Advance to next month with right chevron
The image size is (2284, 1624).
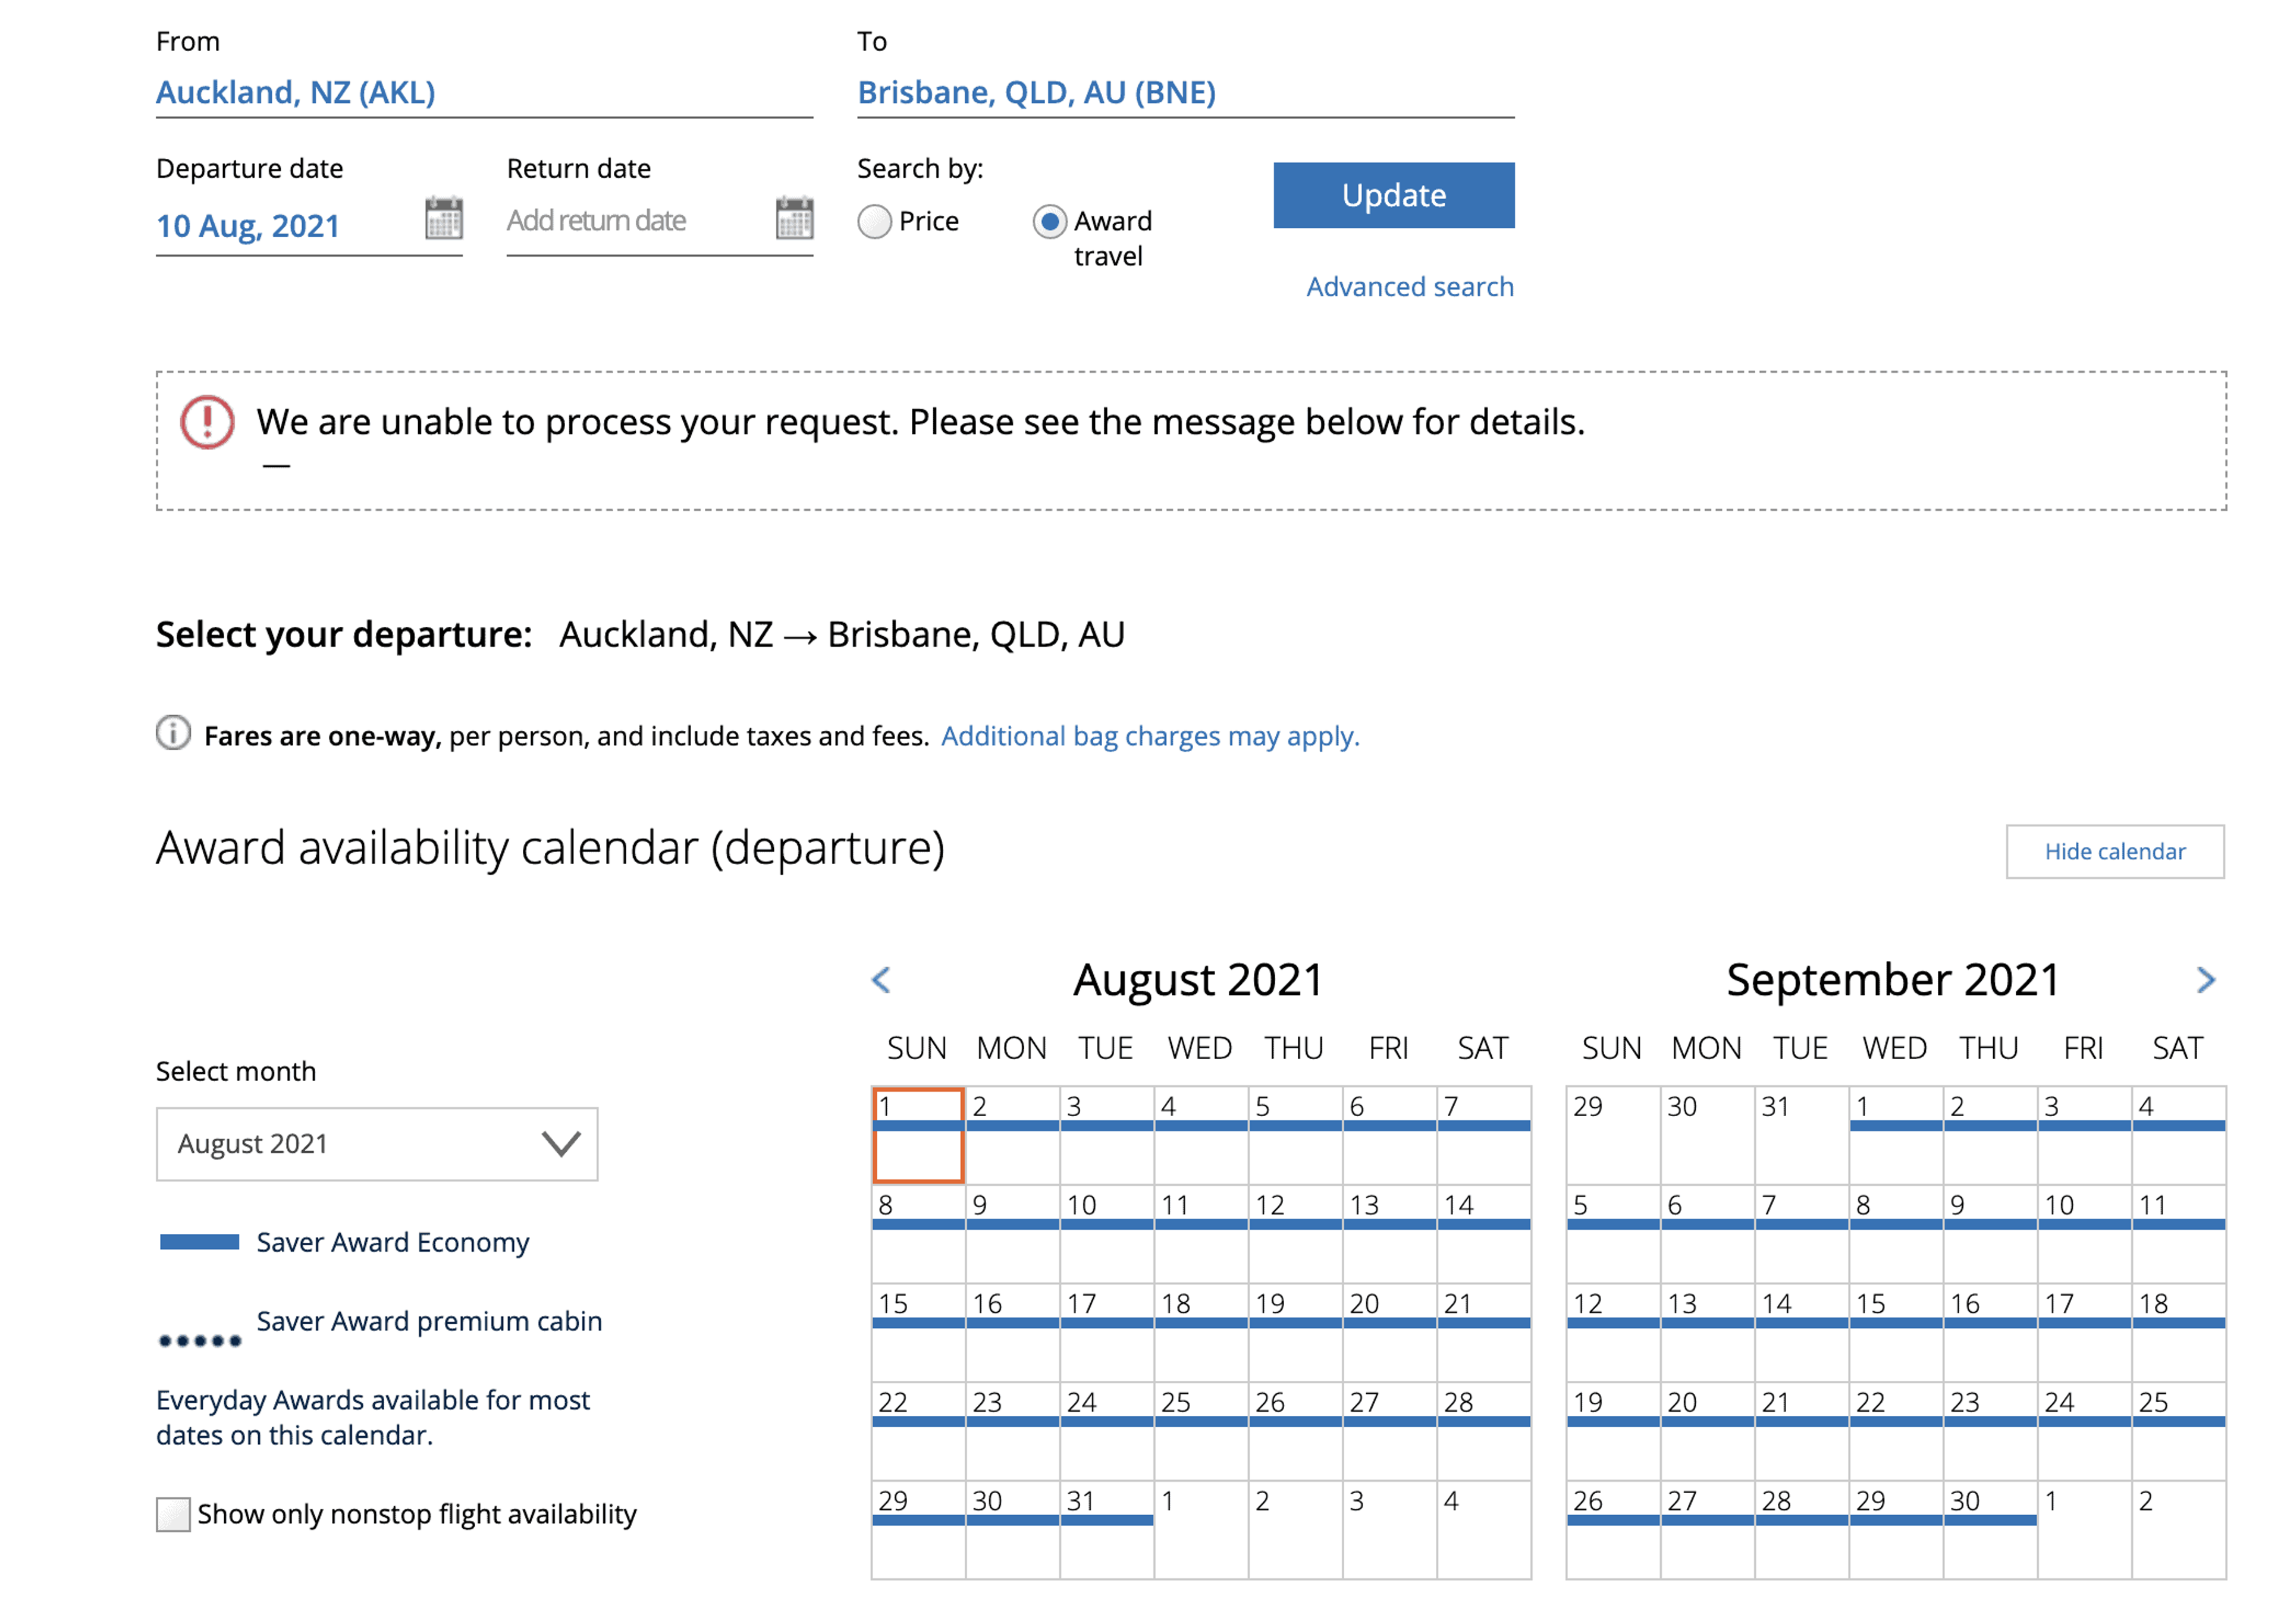(2205, 980)
